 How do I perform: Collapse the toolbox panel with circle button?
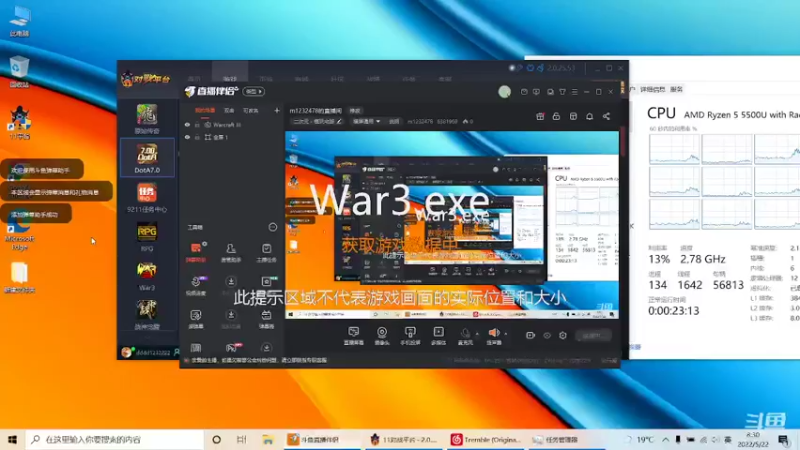pyautogui.click(x=272, y=227)
